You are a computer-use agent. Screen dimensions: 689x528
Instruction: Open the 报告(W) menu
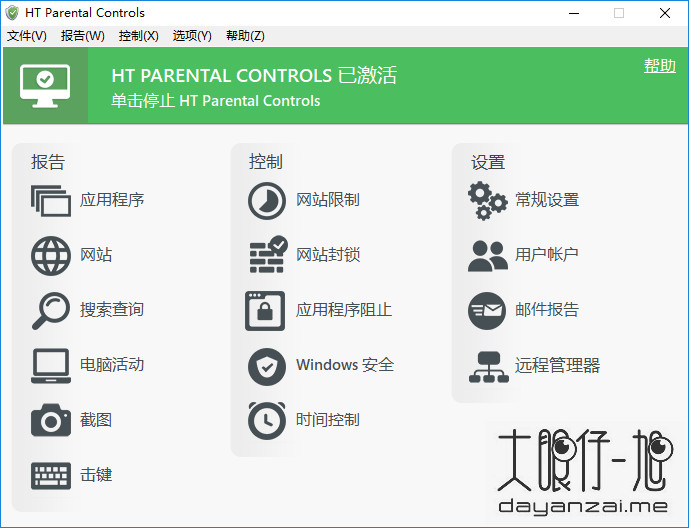83,36
